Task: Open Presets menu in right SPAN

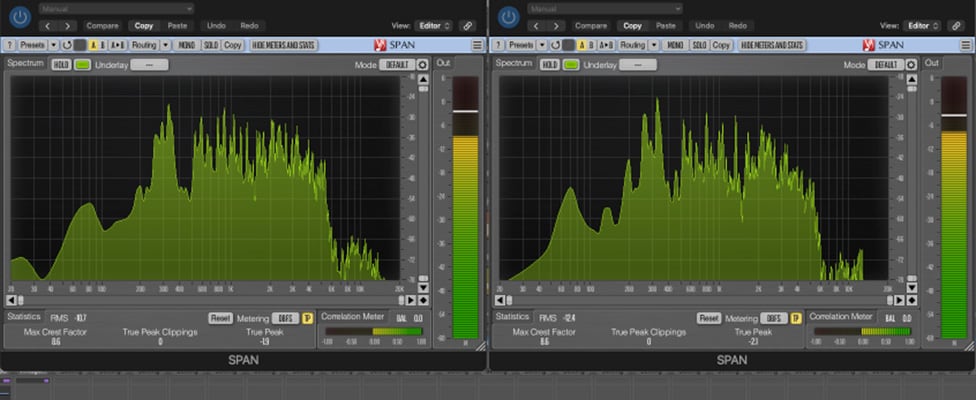Action: click(x=521, y=45)
